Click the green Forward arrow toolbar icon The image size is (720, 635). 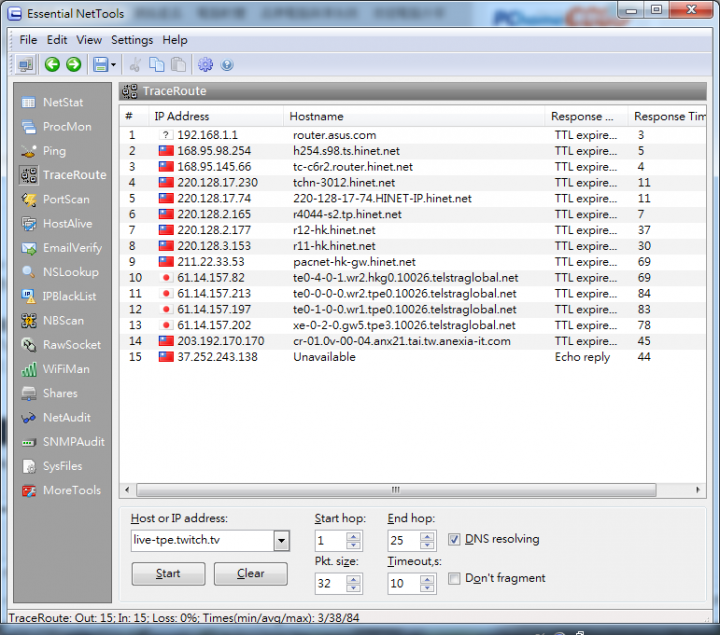[x=73, y=64]
